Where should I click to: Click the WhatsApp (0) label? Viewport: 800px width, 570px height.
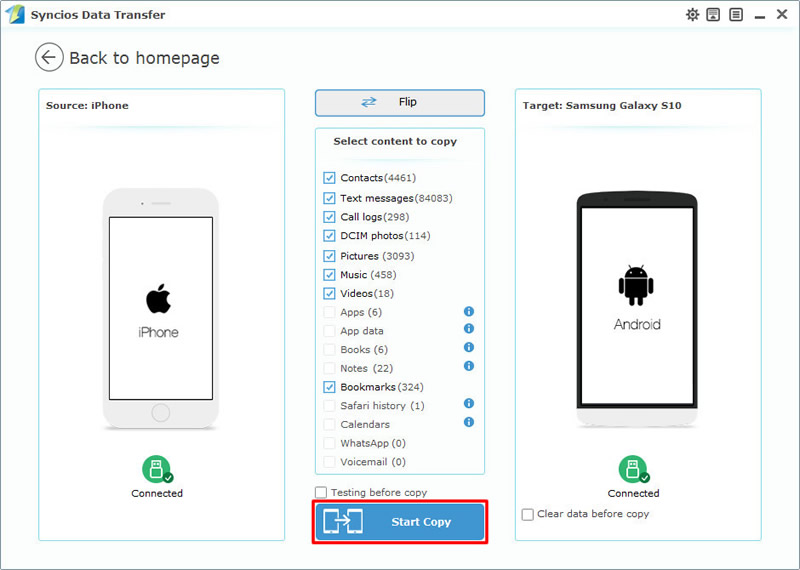click(373, 443)
